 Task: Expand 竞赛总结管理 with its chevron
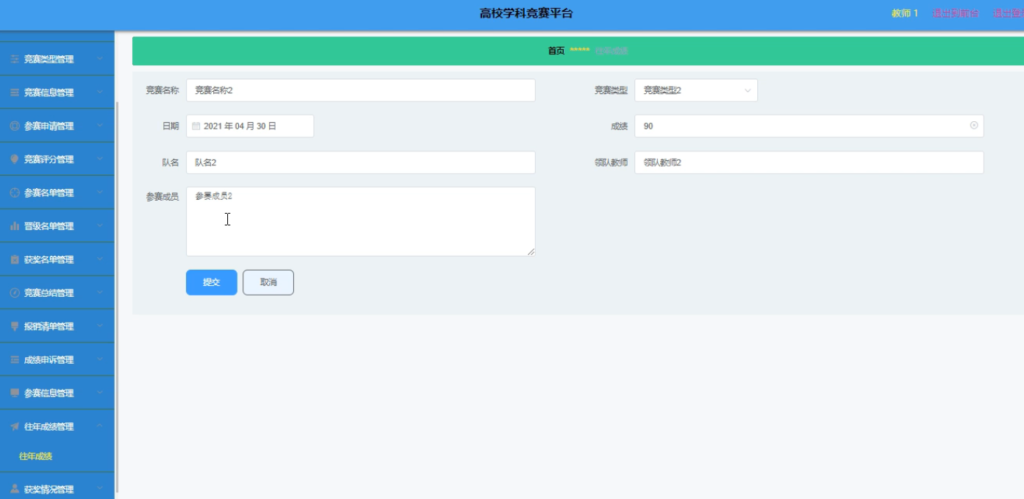100,293
